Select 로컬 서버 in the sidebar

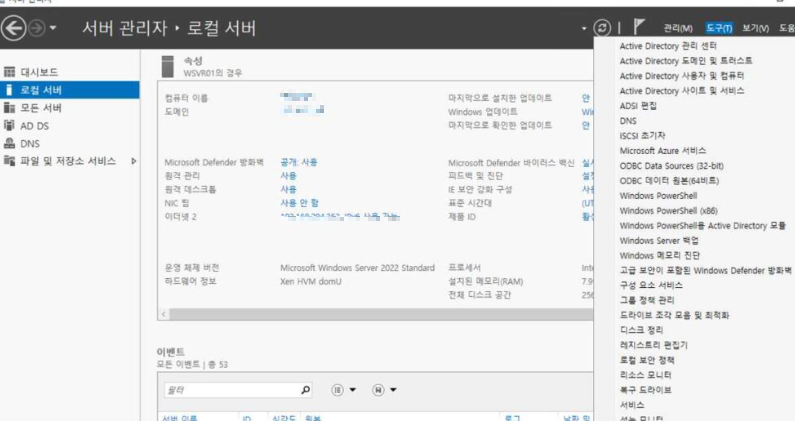[70, 90]
